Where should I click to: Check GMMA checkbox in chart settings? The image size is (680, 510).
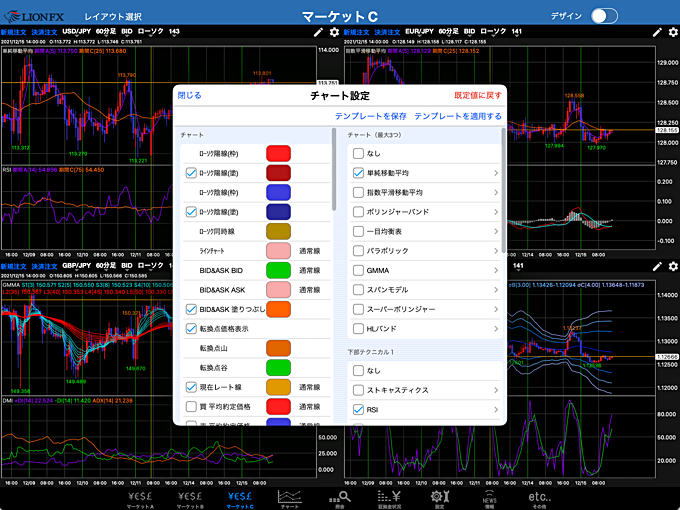tap(358, 270)
